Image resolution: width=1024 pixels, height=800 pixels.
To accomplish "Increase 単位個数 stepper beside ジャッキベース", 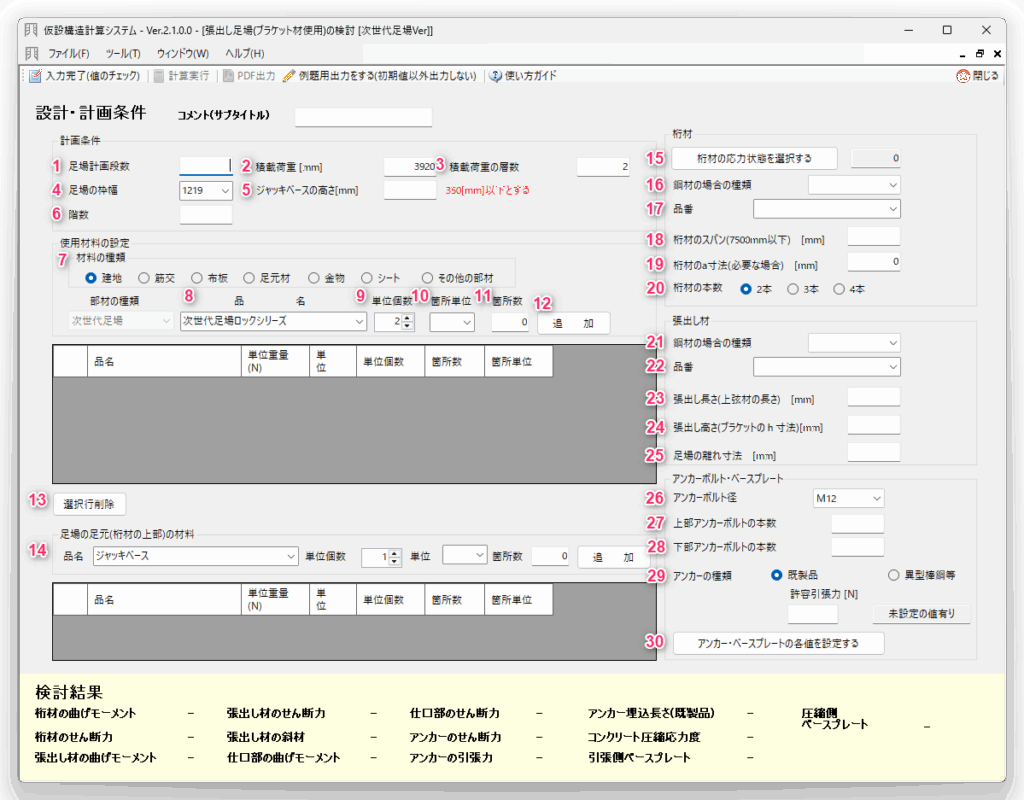I will pos(395,554).
